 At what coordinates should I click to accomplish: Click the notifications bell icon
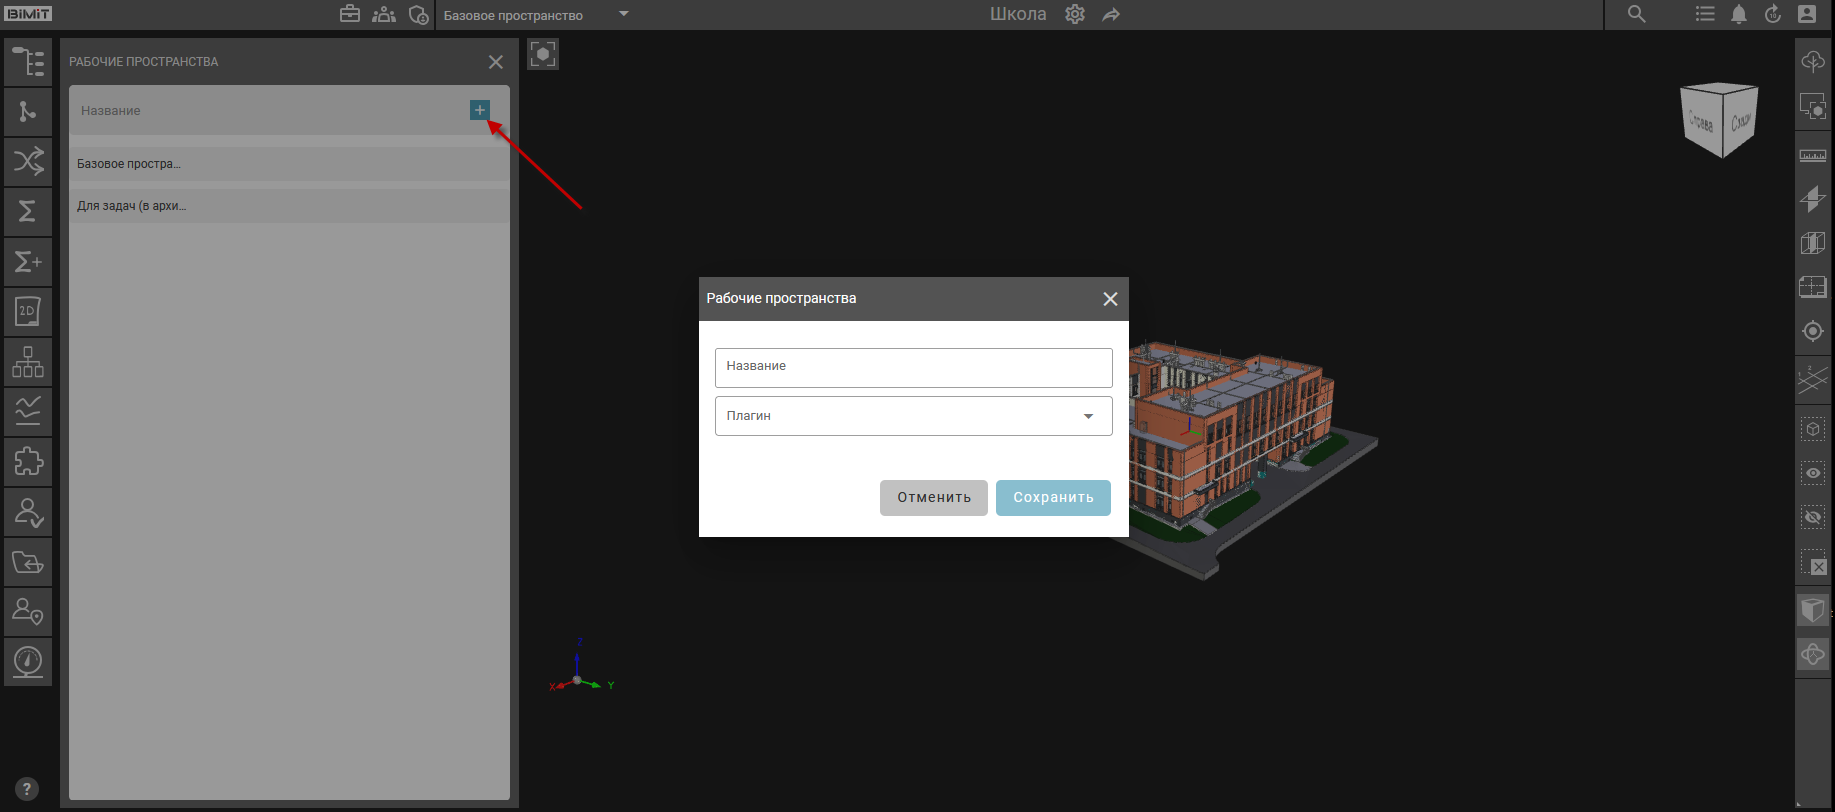tap(1739, 14)
